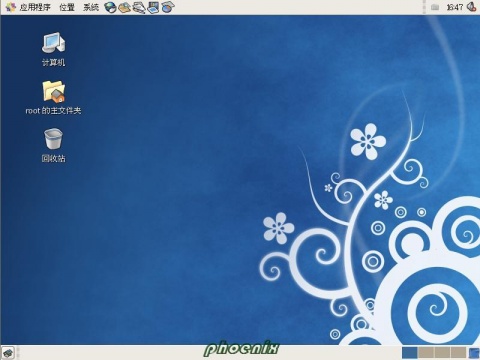This screenshot has height=360, width=480.
Task: Open the 应用程序 applications menu
Action: (x=28, y=7)
